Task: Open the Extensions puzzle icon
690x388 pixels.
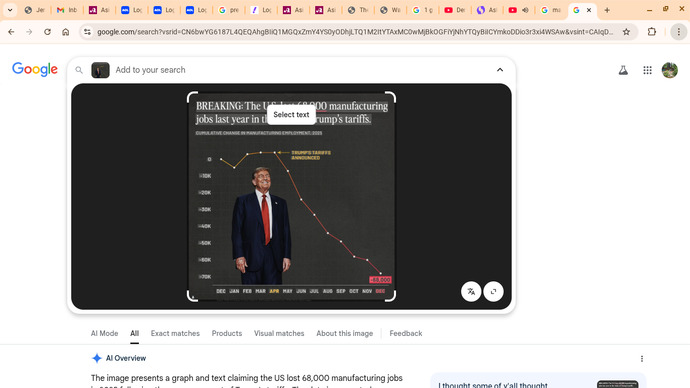Action: click(x=652, y=32)
